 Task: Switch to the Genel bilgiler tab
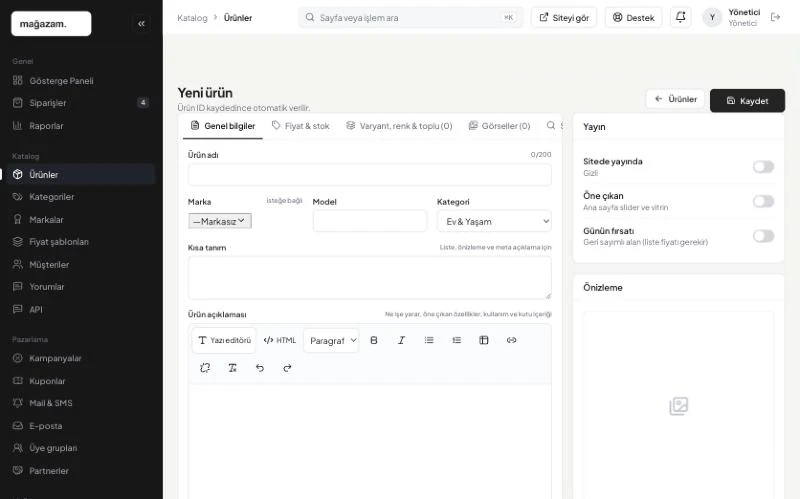[223, 126]
